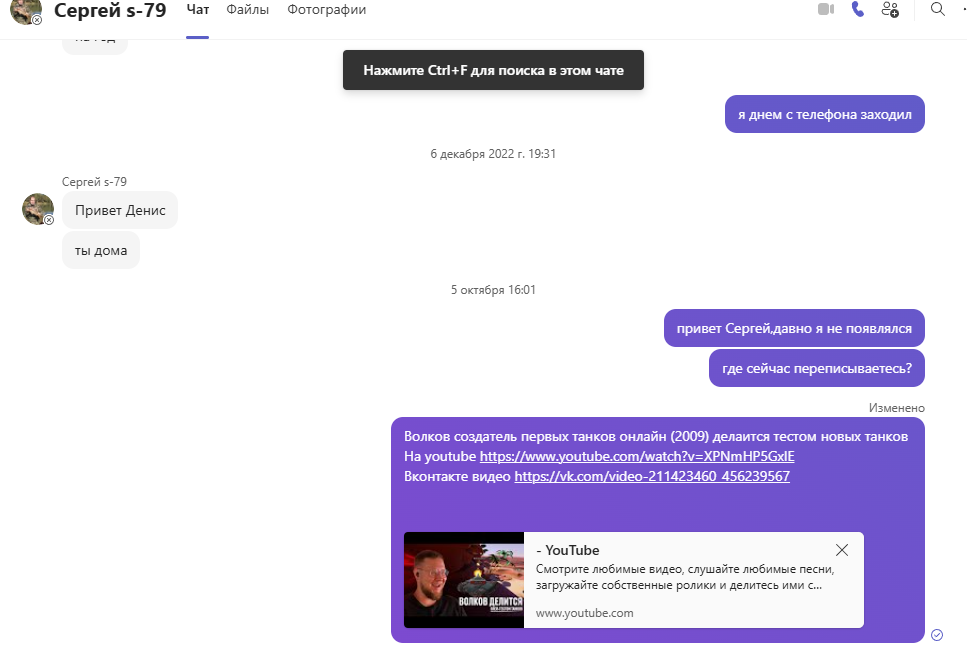The height and width of the screenshot is (663, 967).
Task: Click the avatar beside "Привет Денис" message
Action: pos(38,209)
